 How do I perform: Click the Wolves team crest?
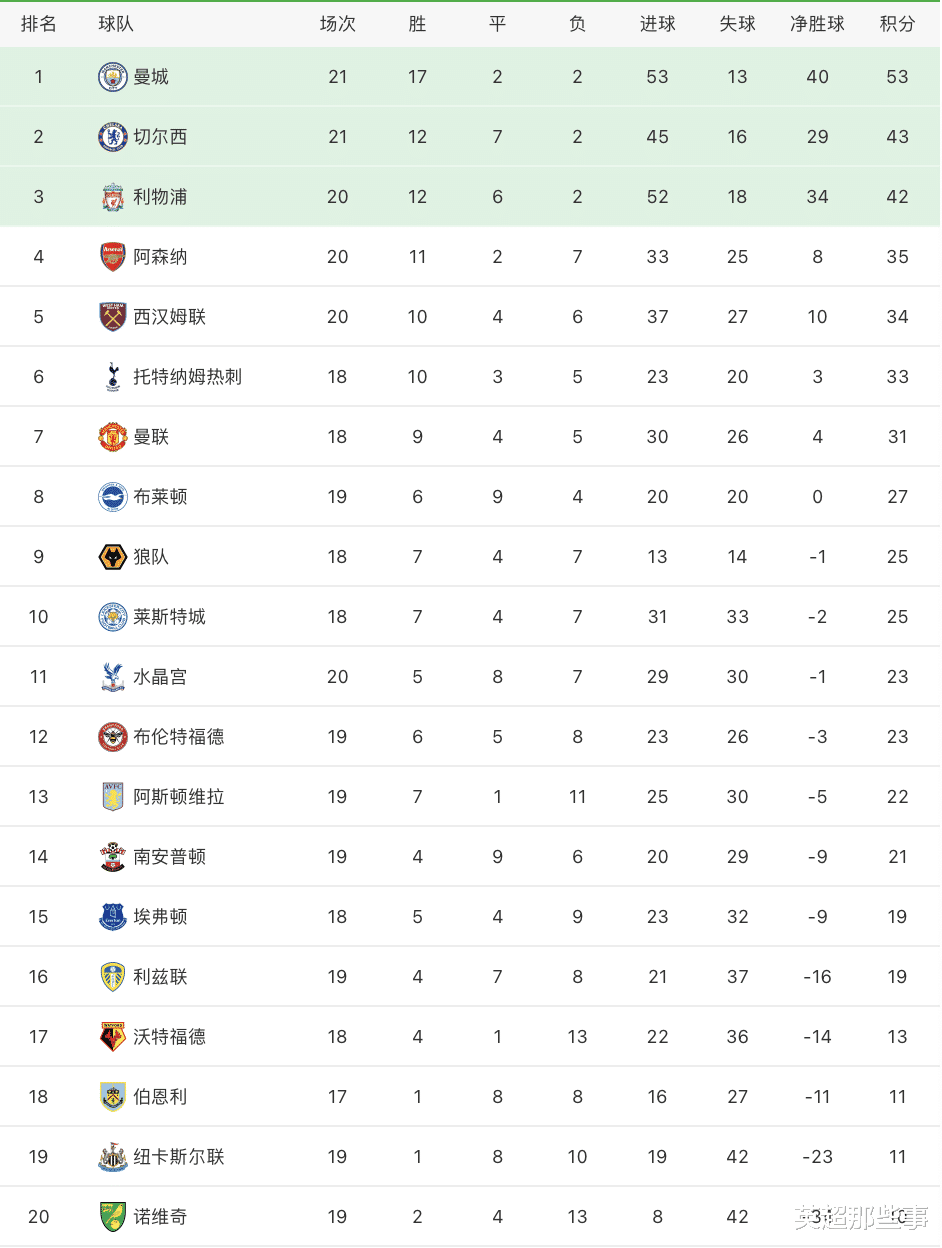(113, 557)
